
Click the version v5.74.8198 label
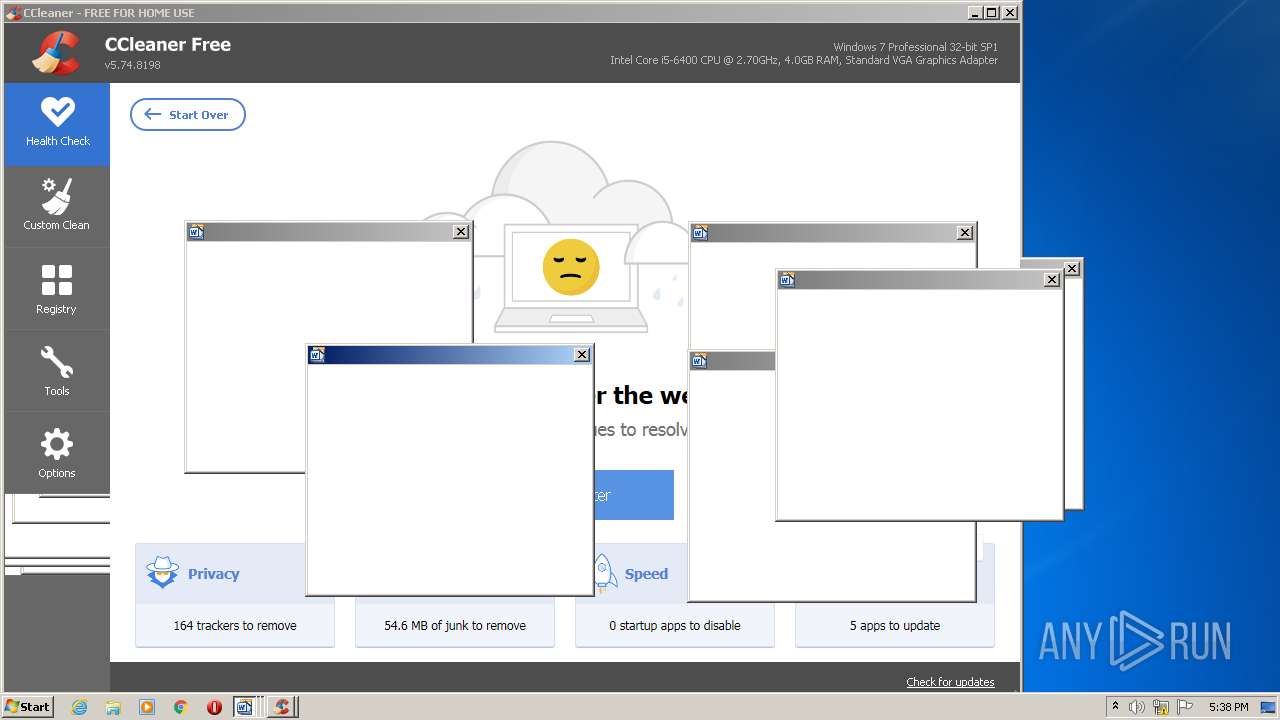[x=133, y=65]
